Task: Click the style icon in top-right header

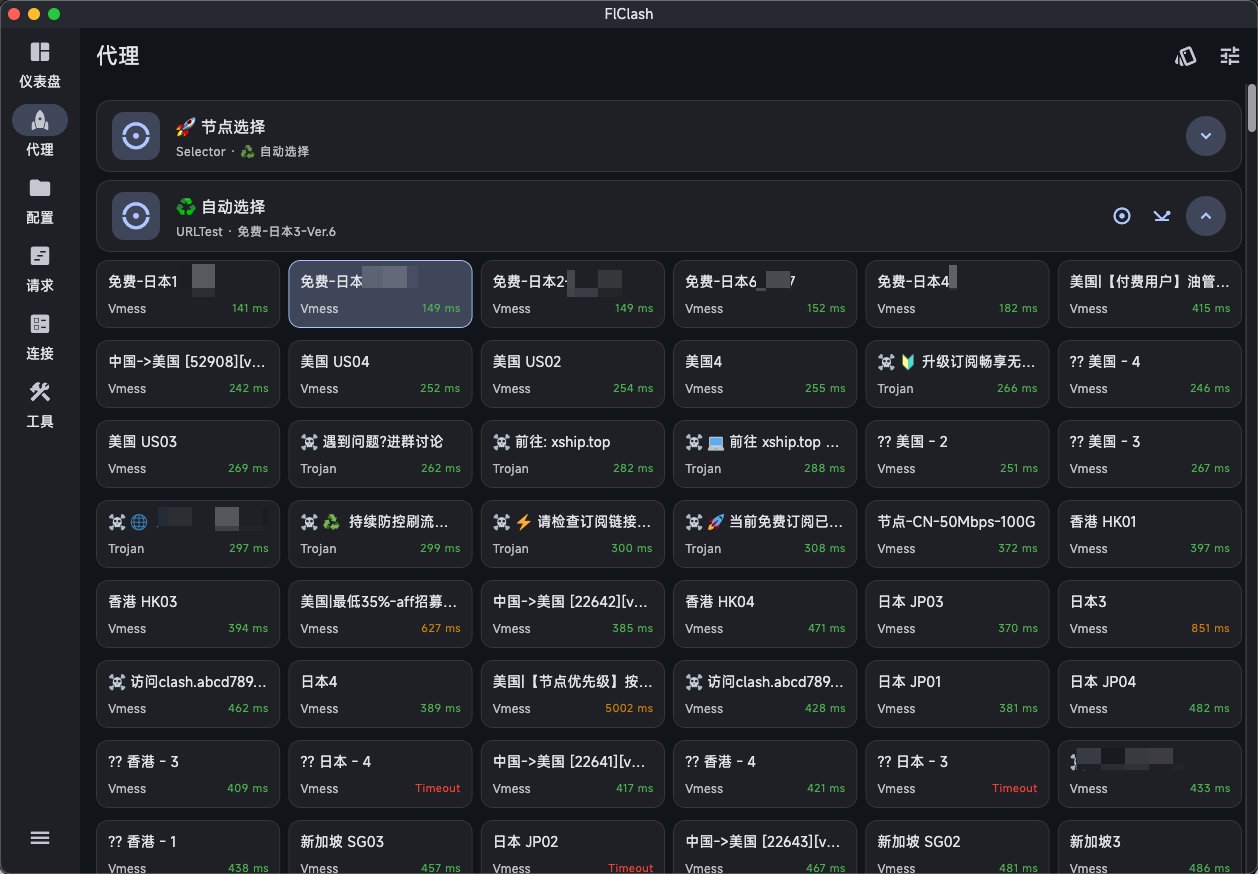Action: (x=1185, y=56)
